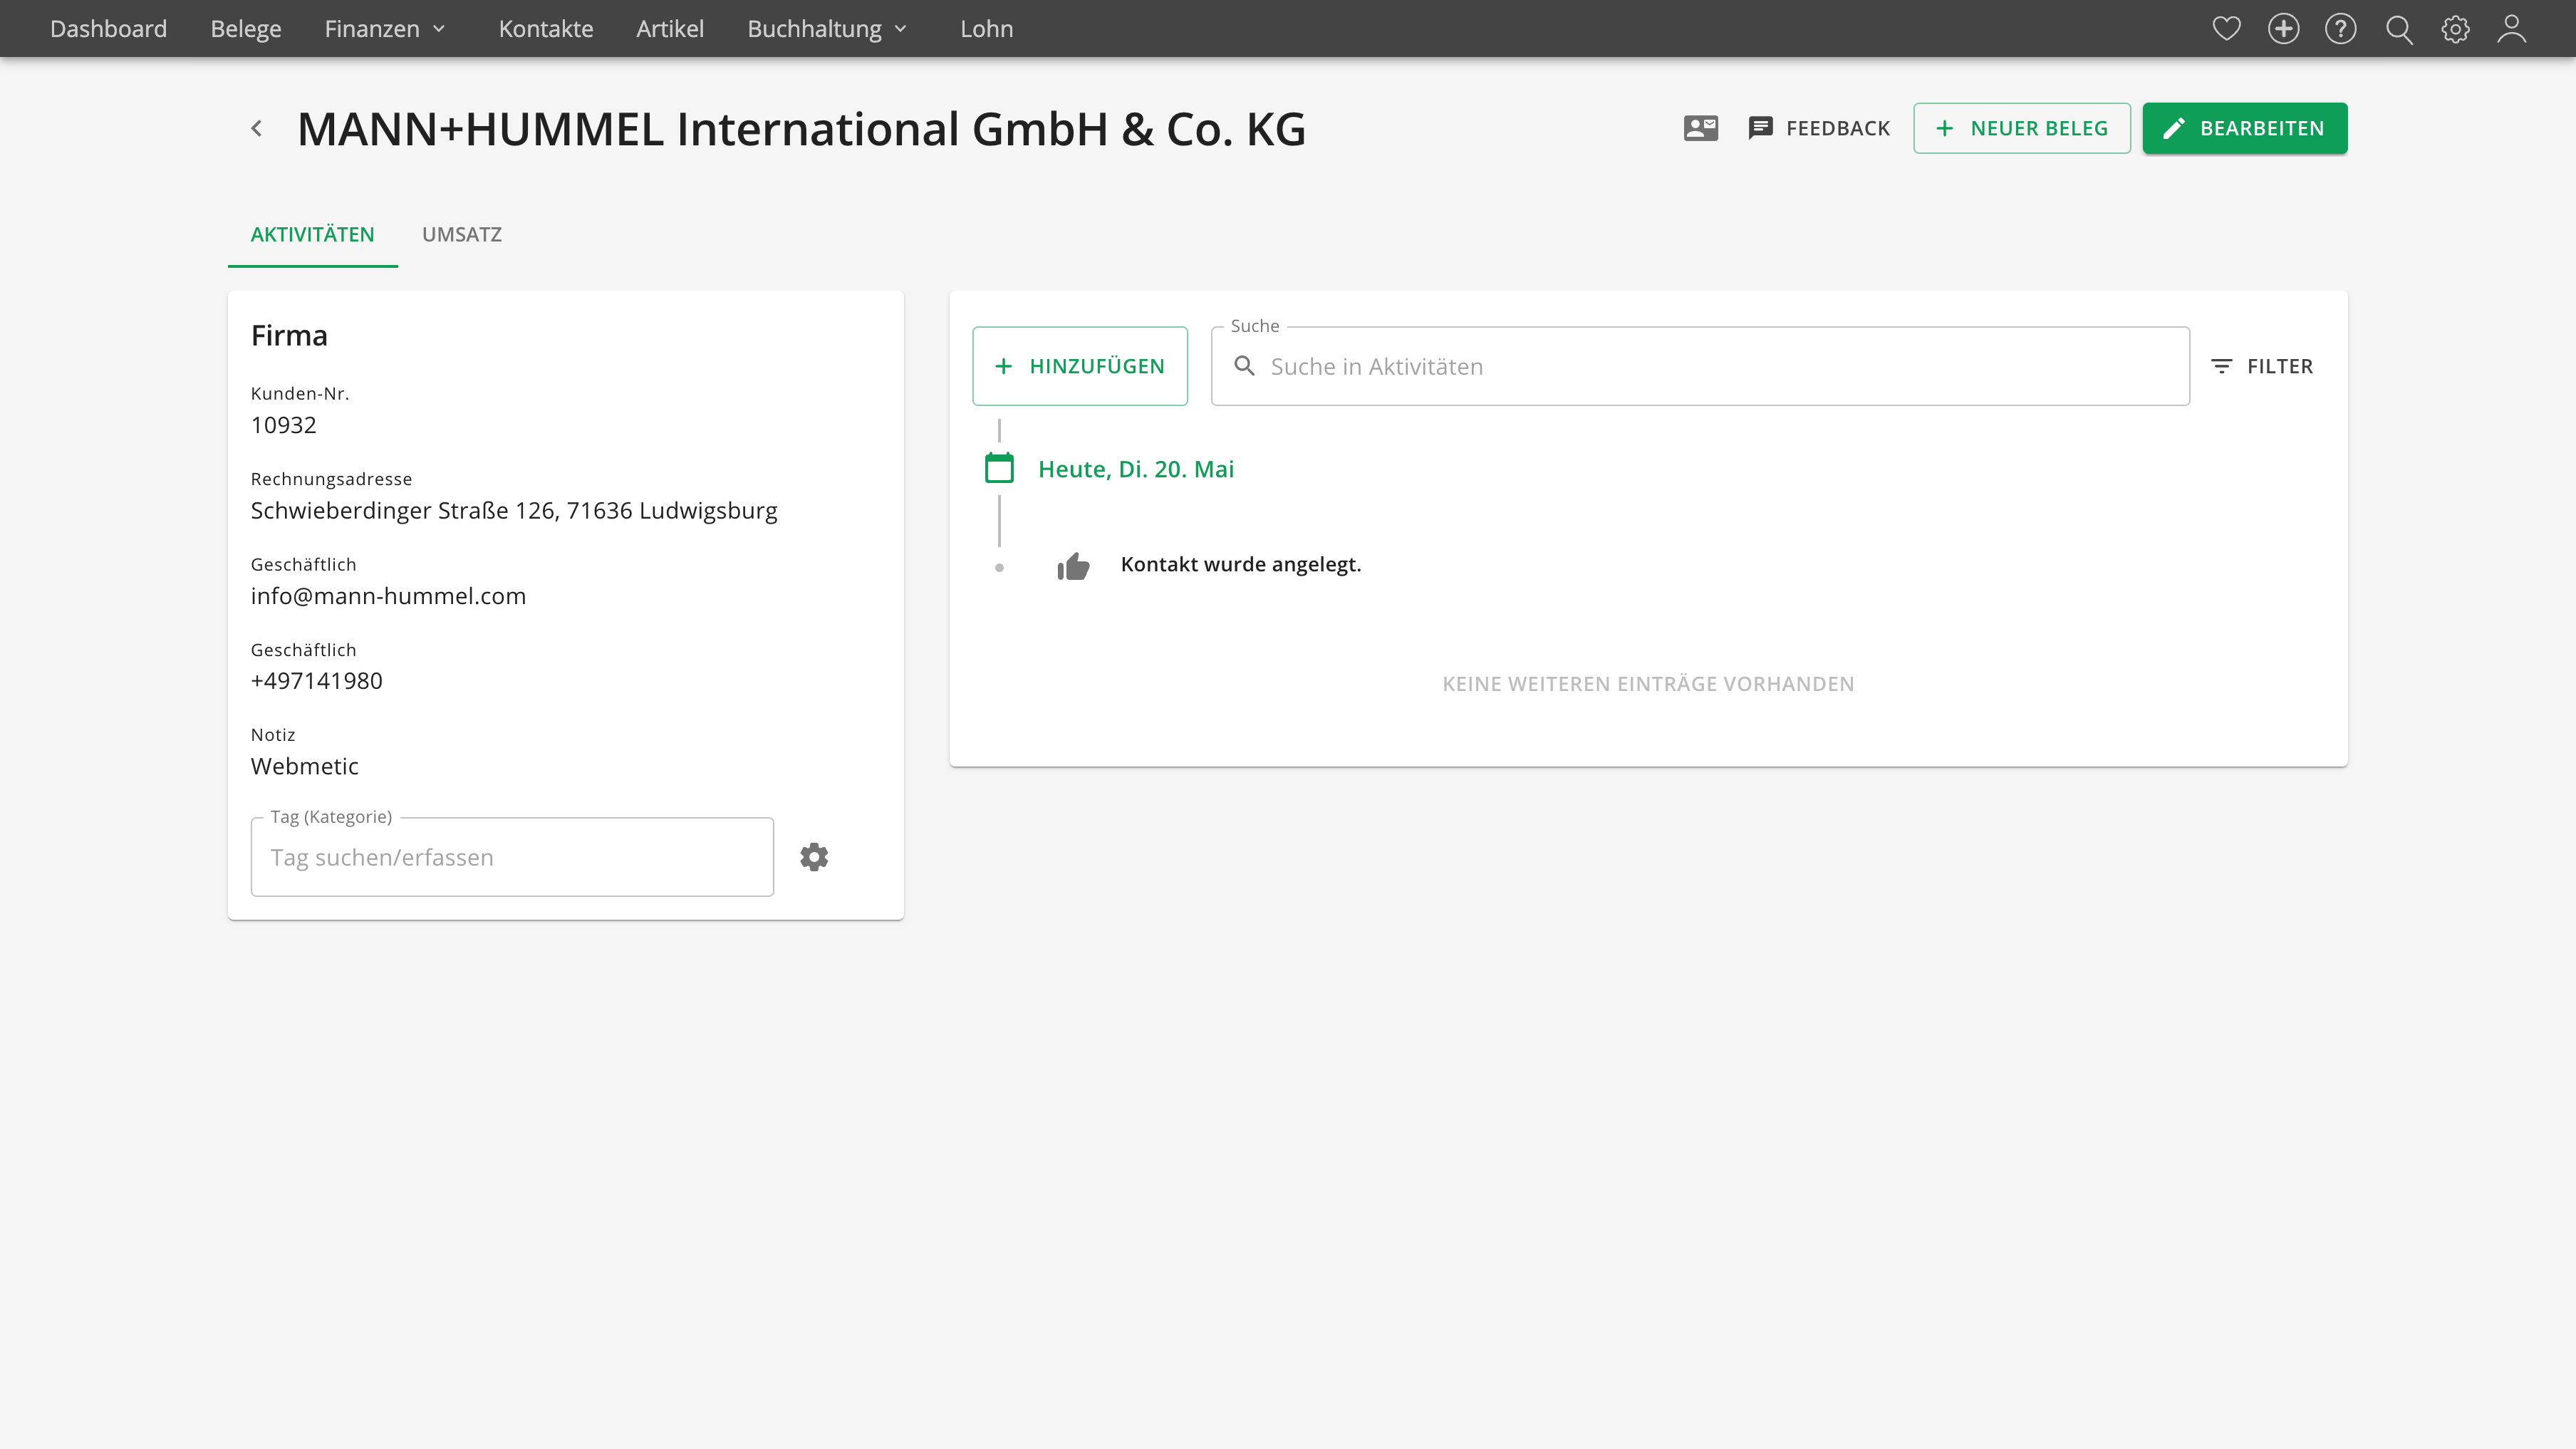Open user profile icon
The width and height of the screenshot is (2576, 1449).
pos(2512,28)
